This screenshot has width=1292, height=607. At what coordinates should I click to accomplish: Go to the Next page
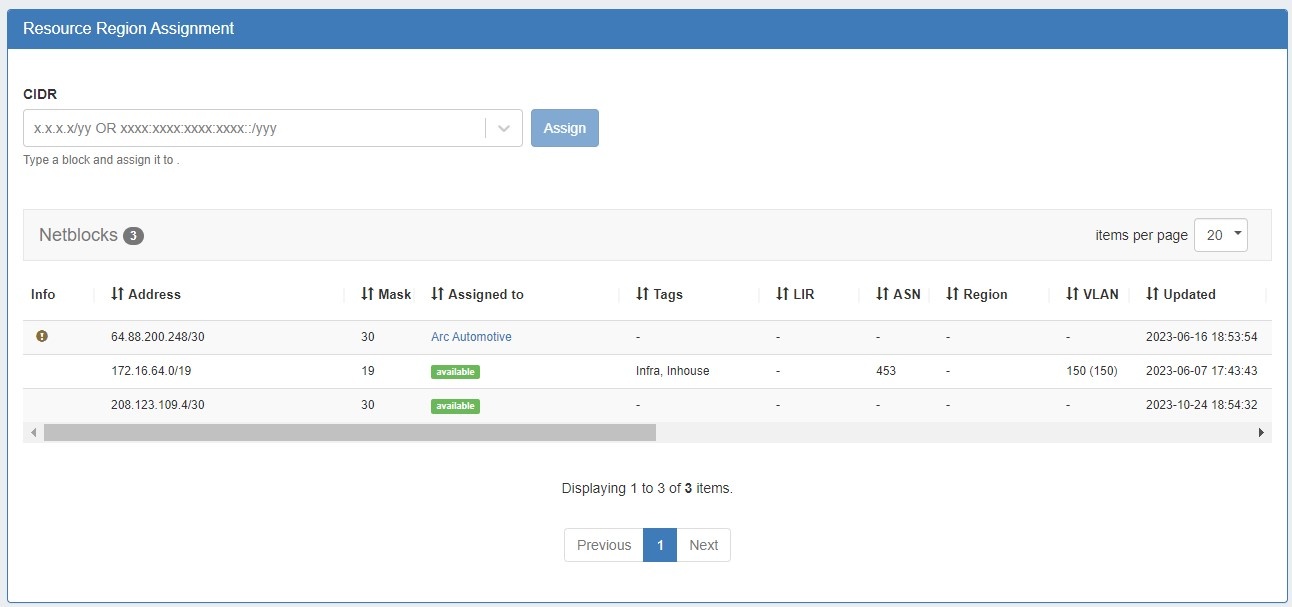pos(703,545)
